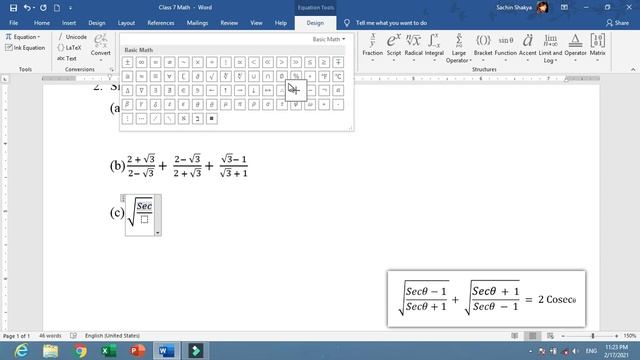Insert the infinity symbol
This screenshot has width=640, height=360.
coord(141,62)
